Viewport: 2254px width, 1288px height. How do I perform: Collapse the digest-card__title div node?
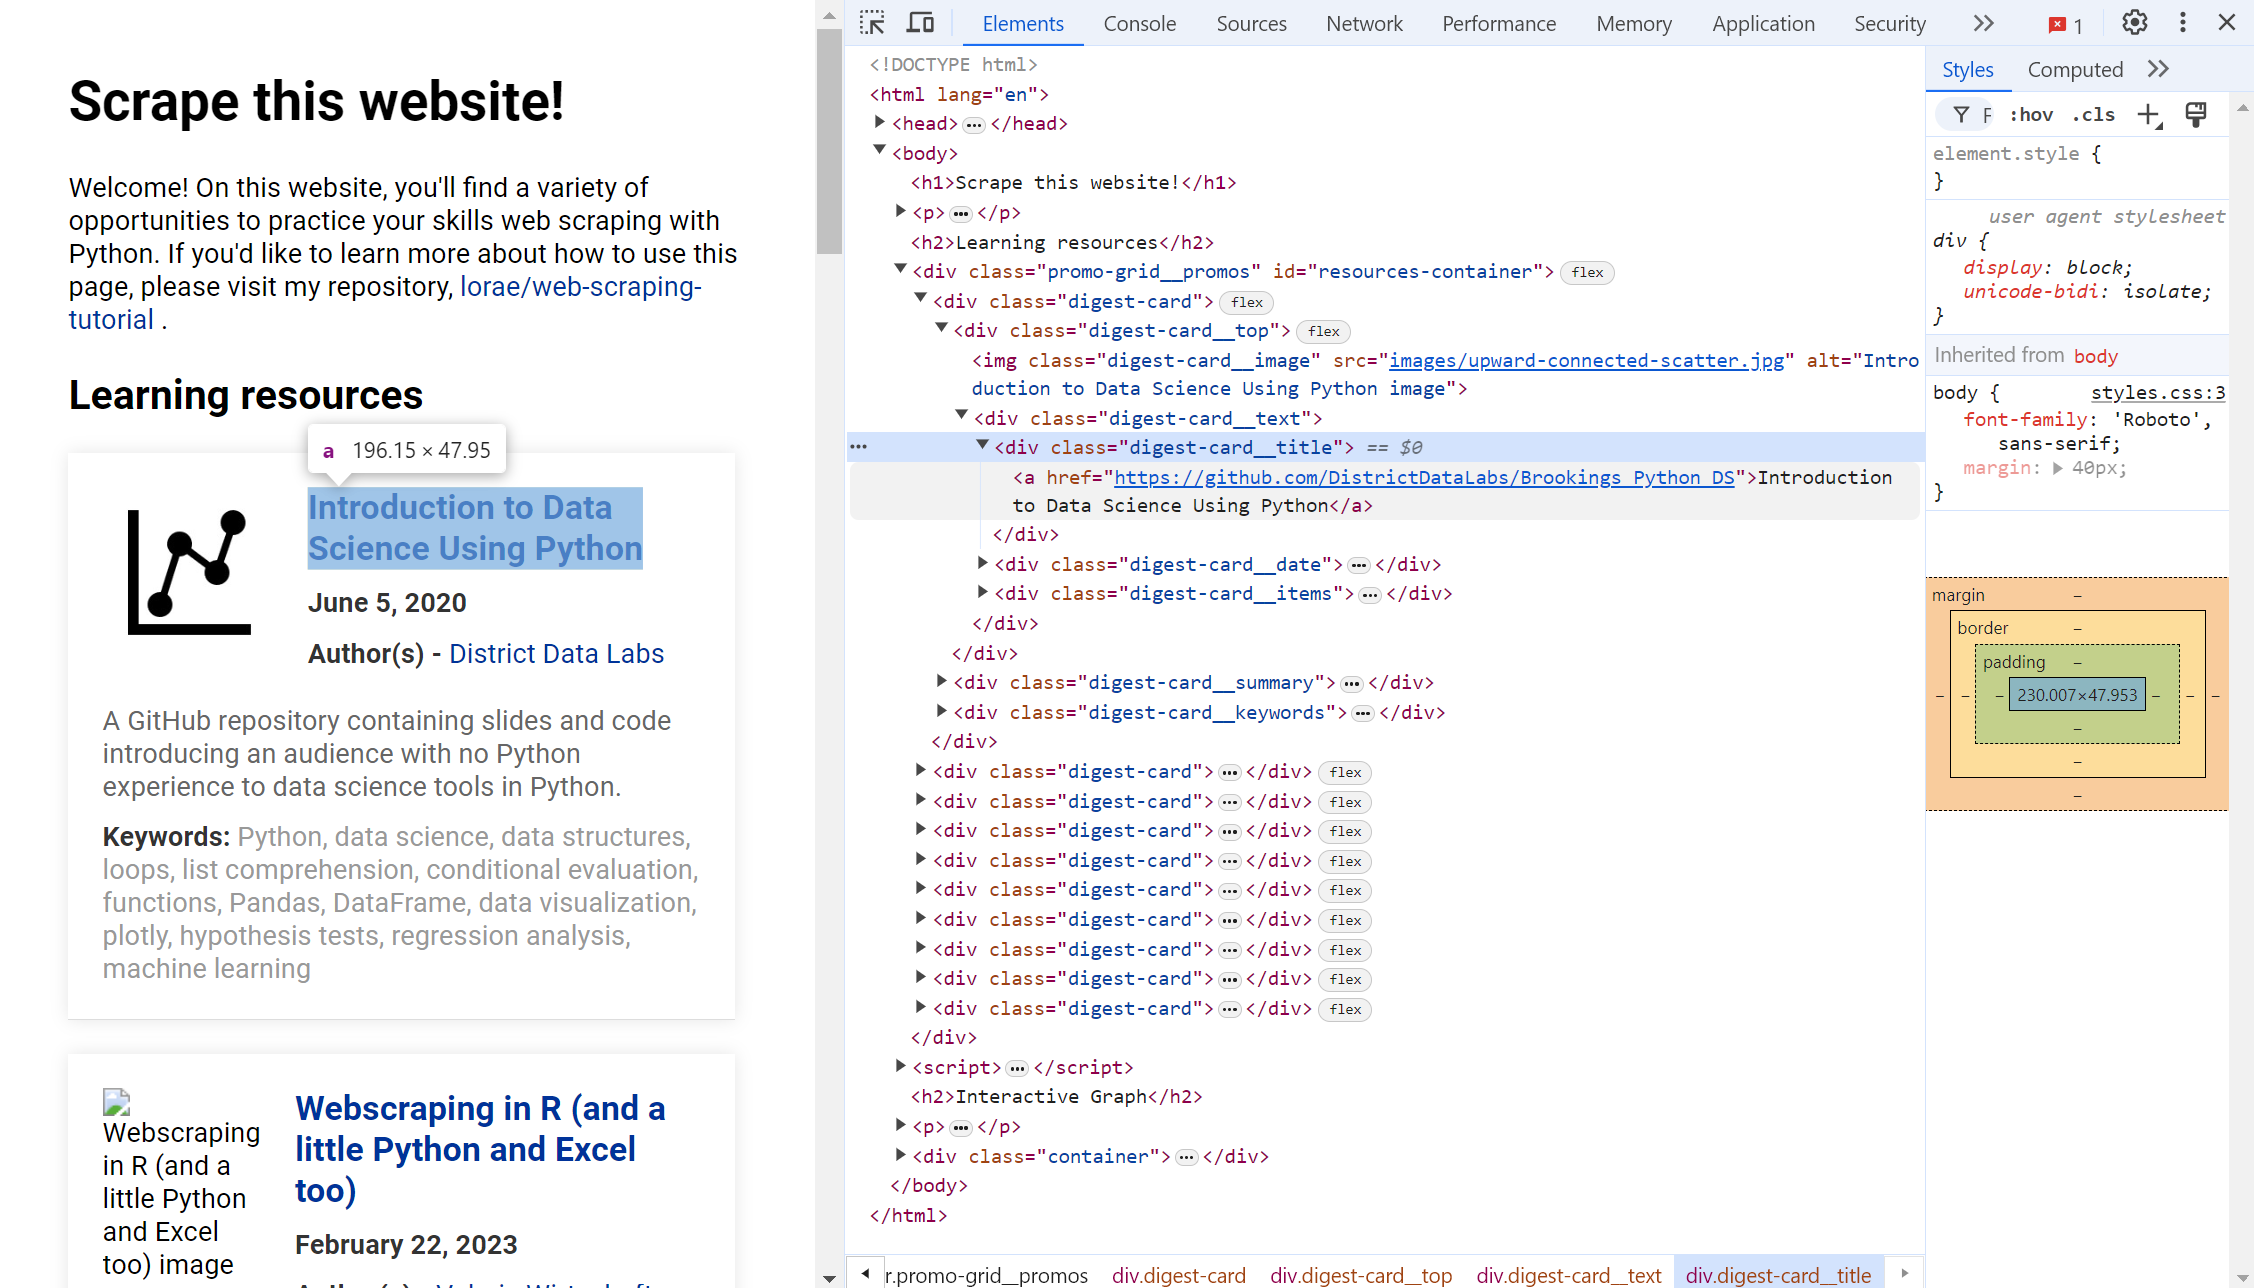coord(982,445)
